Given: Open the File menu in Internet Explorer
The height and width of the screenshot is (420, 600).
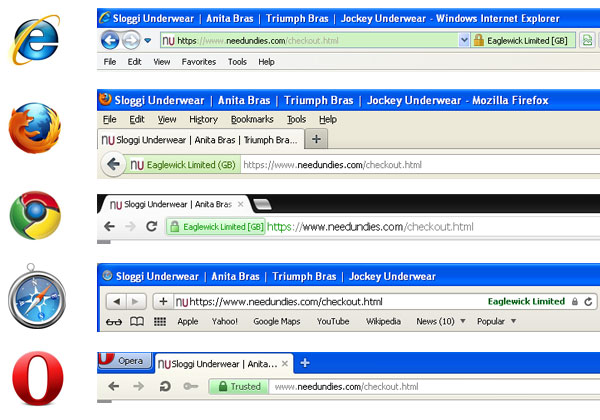Looking at the screenshot, I should pyautogui.click(x=110, y=62).
